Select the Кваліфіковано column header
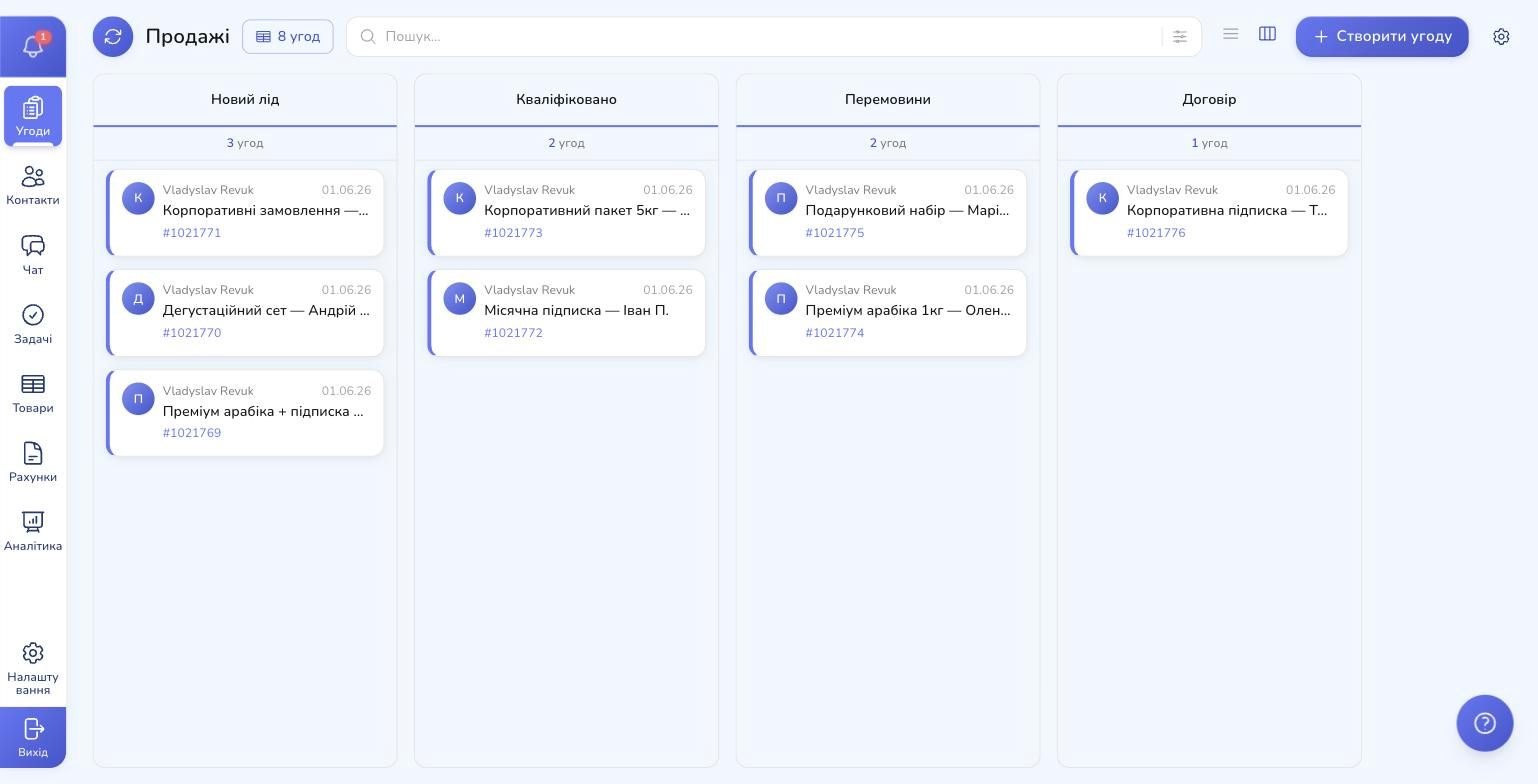 [566, 99]
